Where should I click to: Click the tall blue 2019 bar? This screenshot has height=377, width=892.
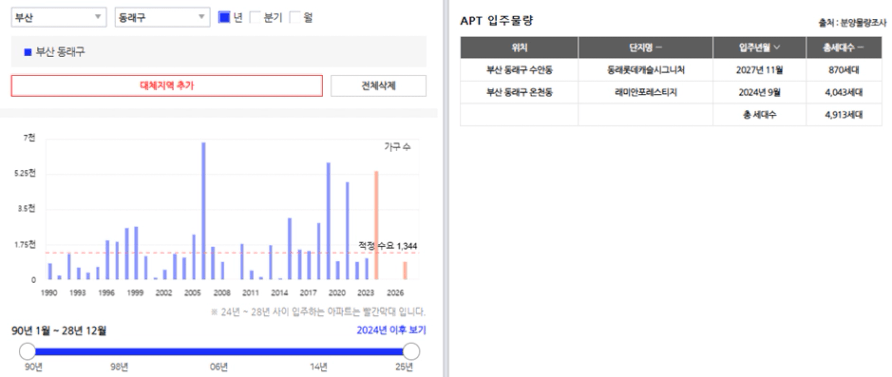click(328, 221)
